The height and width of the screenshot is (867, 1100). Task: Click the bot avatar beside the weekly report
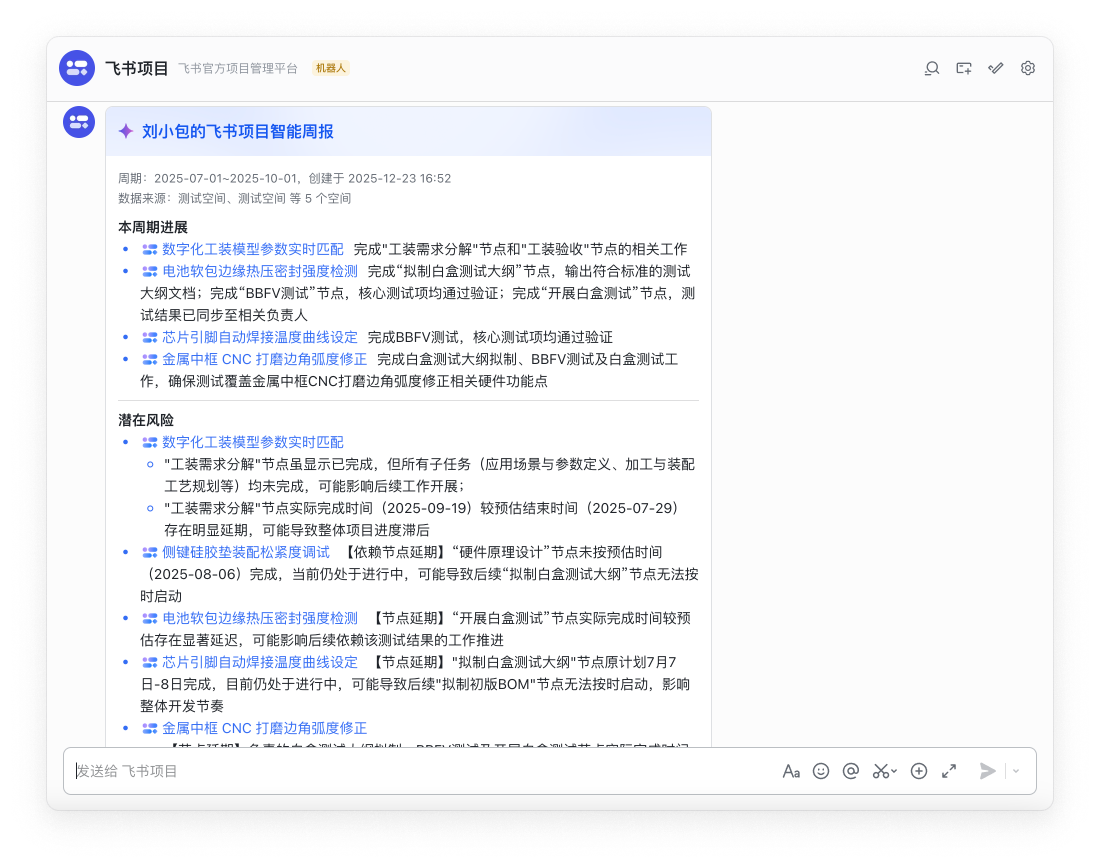tap(79, 122)
